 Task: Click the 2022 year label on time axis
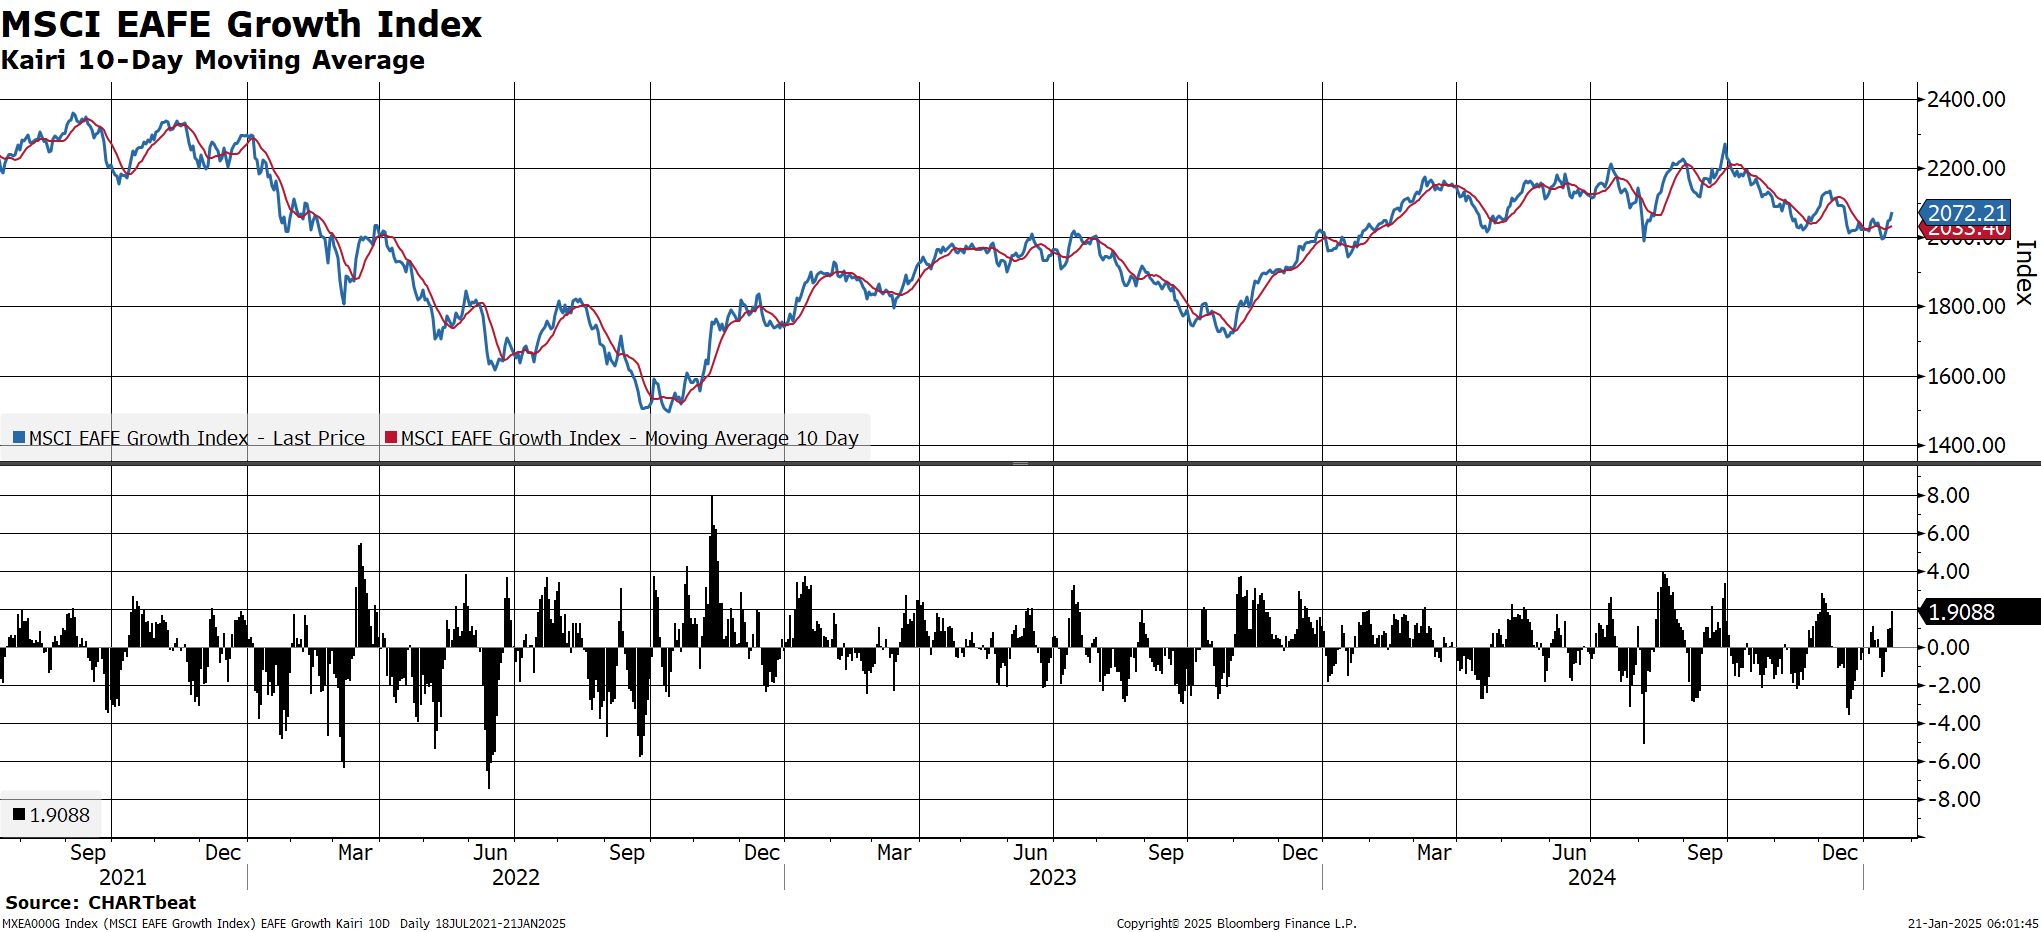[516, 877]
